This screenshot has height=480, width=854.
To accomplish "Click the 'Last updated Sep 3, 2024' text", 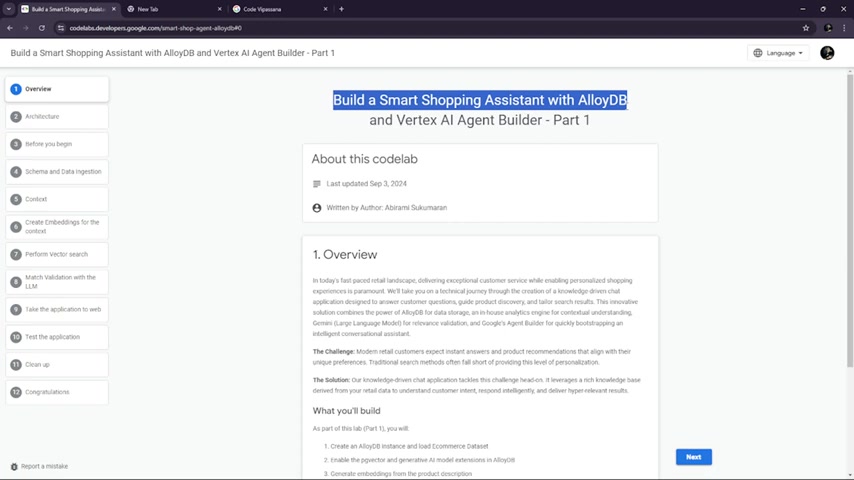I will [367, 184].
